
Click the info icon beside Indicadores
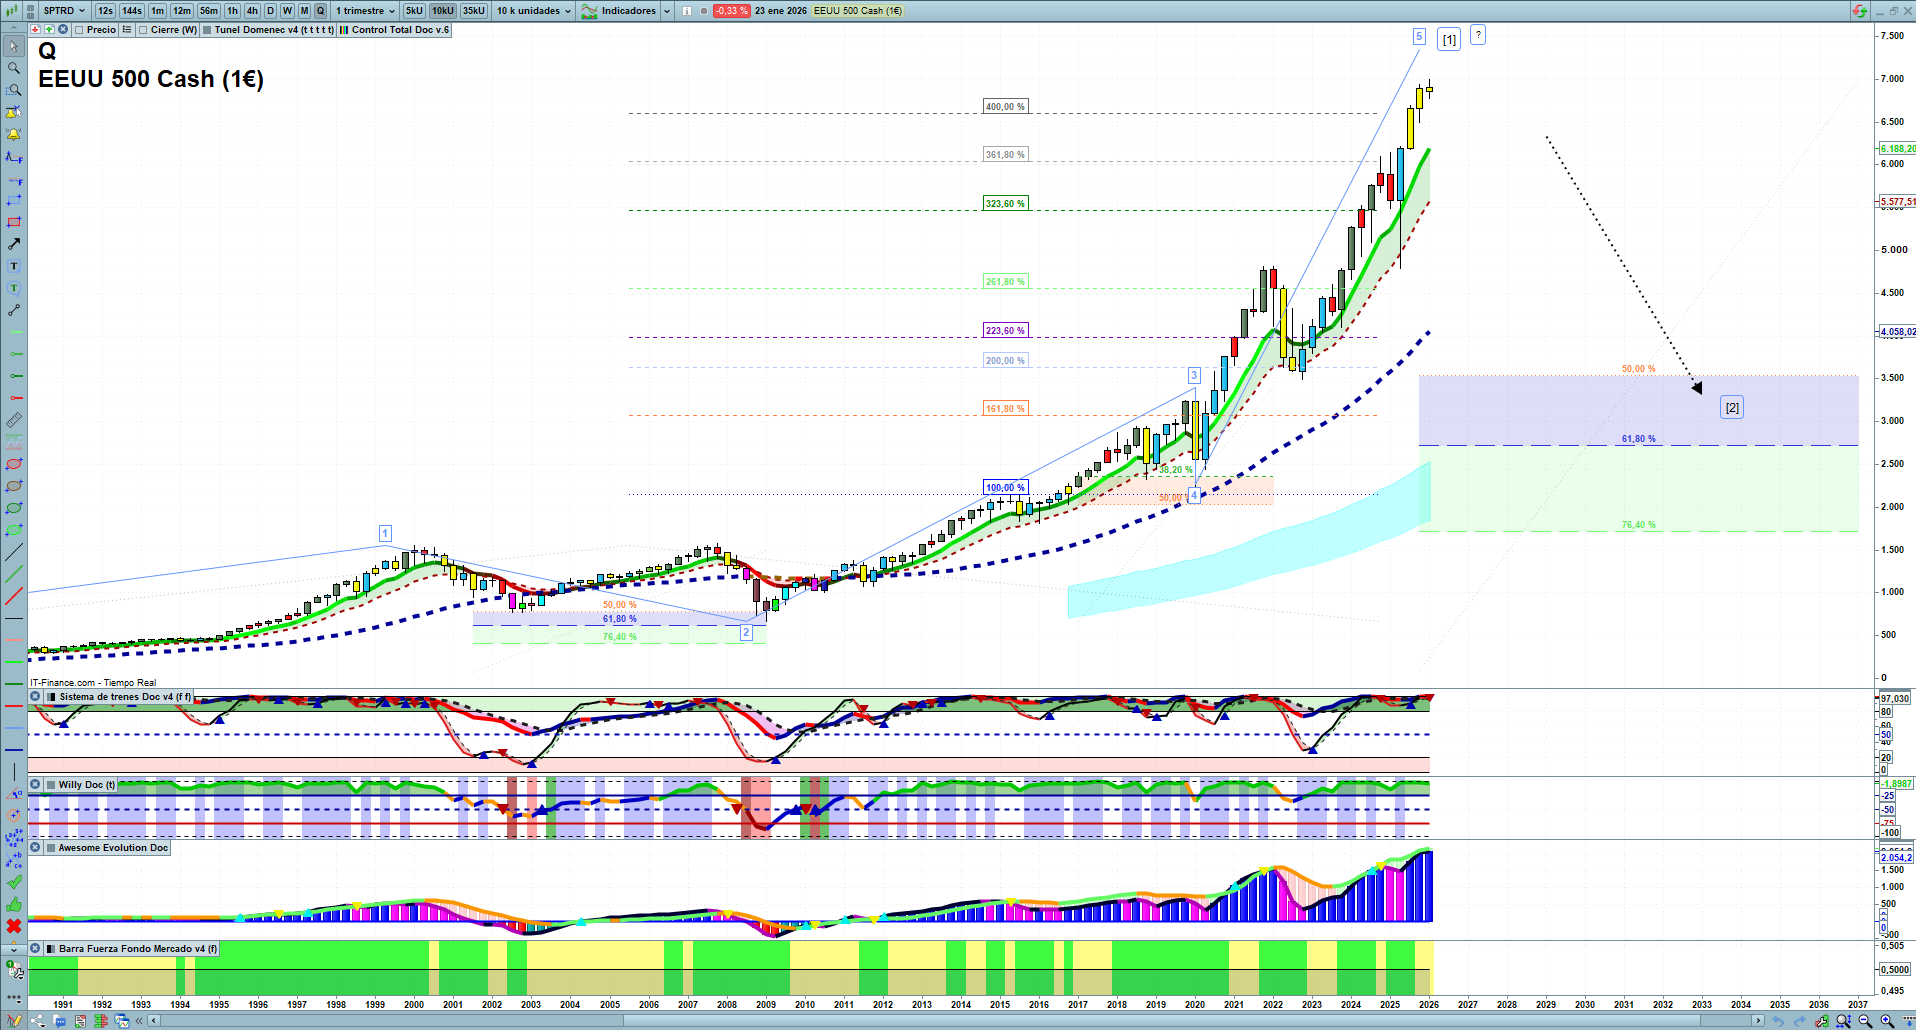tap(687, 11)
